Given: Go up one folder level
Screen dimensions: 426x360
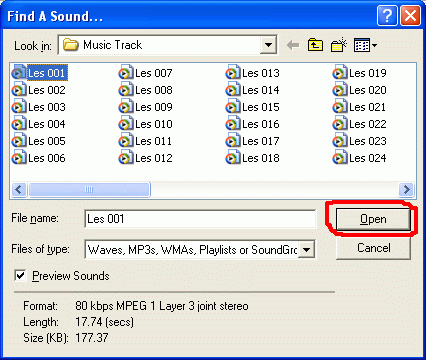Looking at the screenshot, I should point(315,45).
